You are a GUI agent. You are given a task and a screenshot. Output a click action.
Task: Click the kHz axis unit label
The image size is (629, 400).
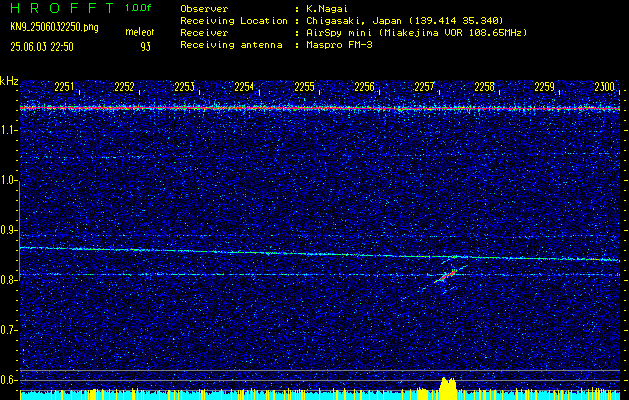[9, 81]
